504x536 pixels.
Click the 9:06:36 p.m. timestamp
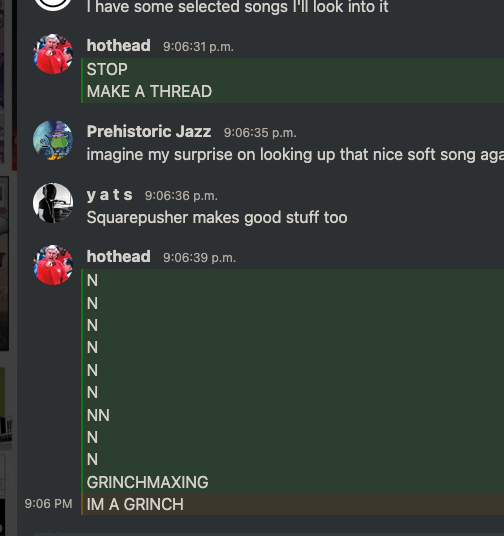tap(181, 196)
